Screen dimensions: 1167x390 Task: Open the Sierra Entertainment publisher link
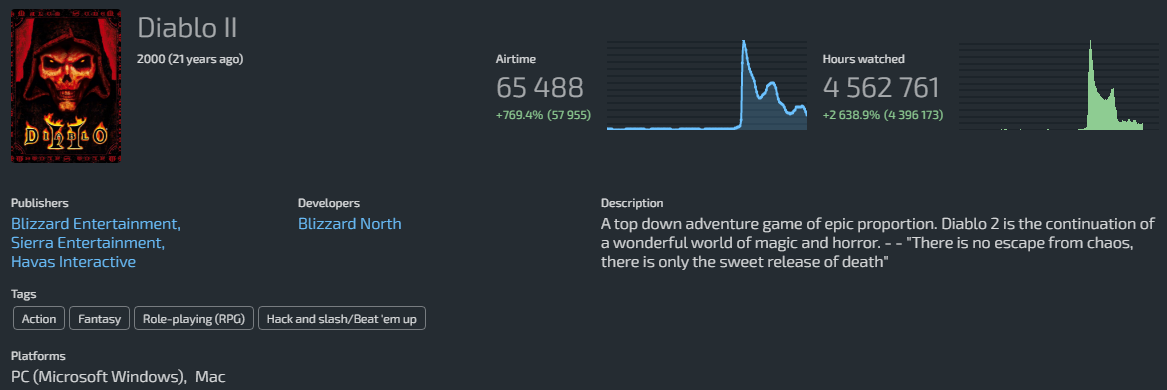(88, 243)
